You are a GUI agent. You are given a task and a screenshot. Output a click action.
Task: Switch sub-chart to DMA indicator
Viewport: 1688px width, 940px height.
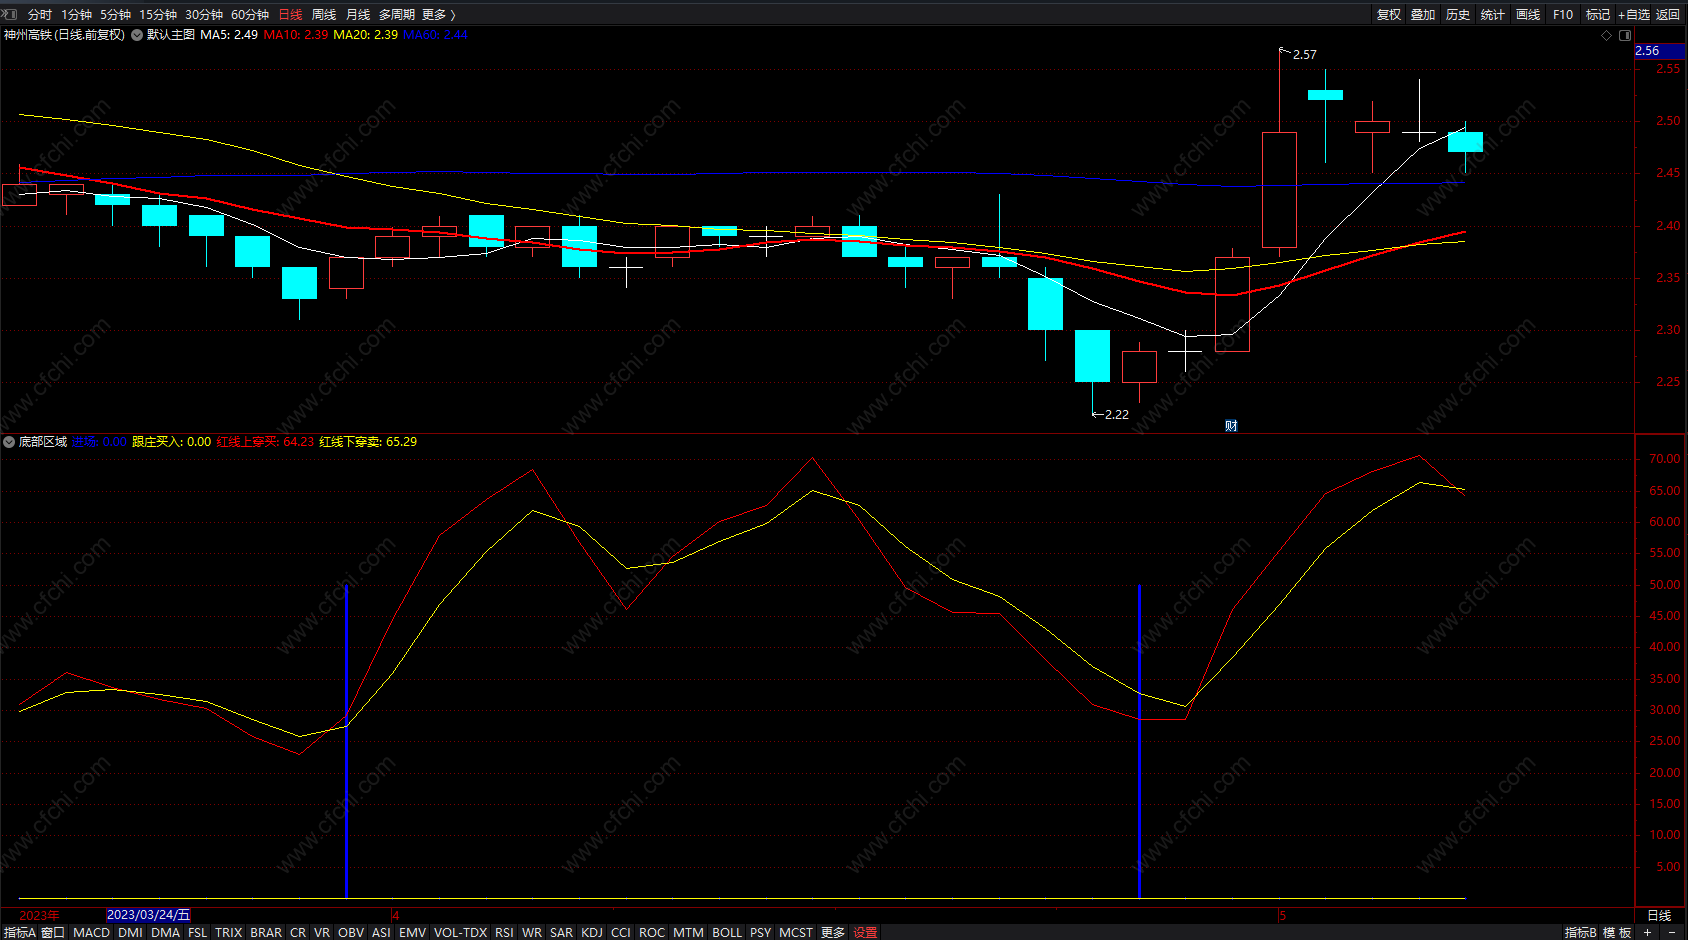(166, 932)
